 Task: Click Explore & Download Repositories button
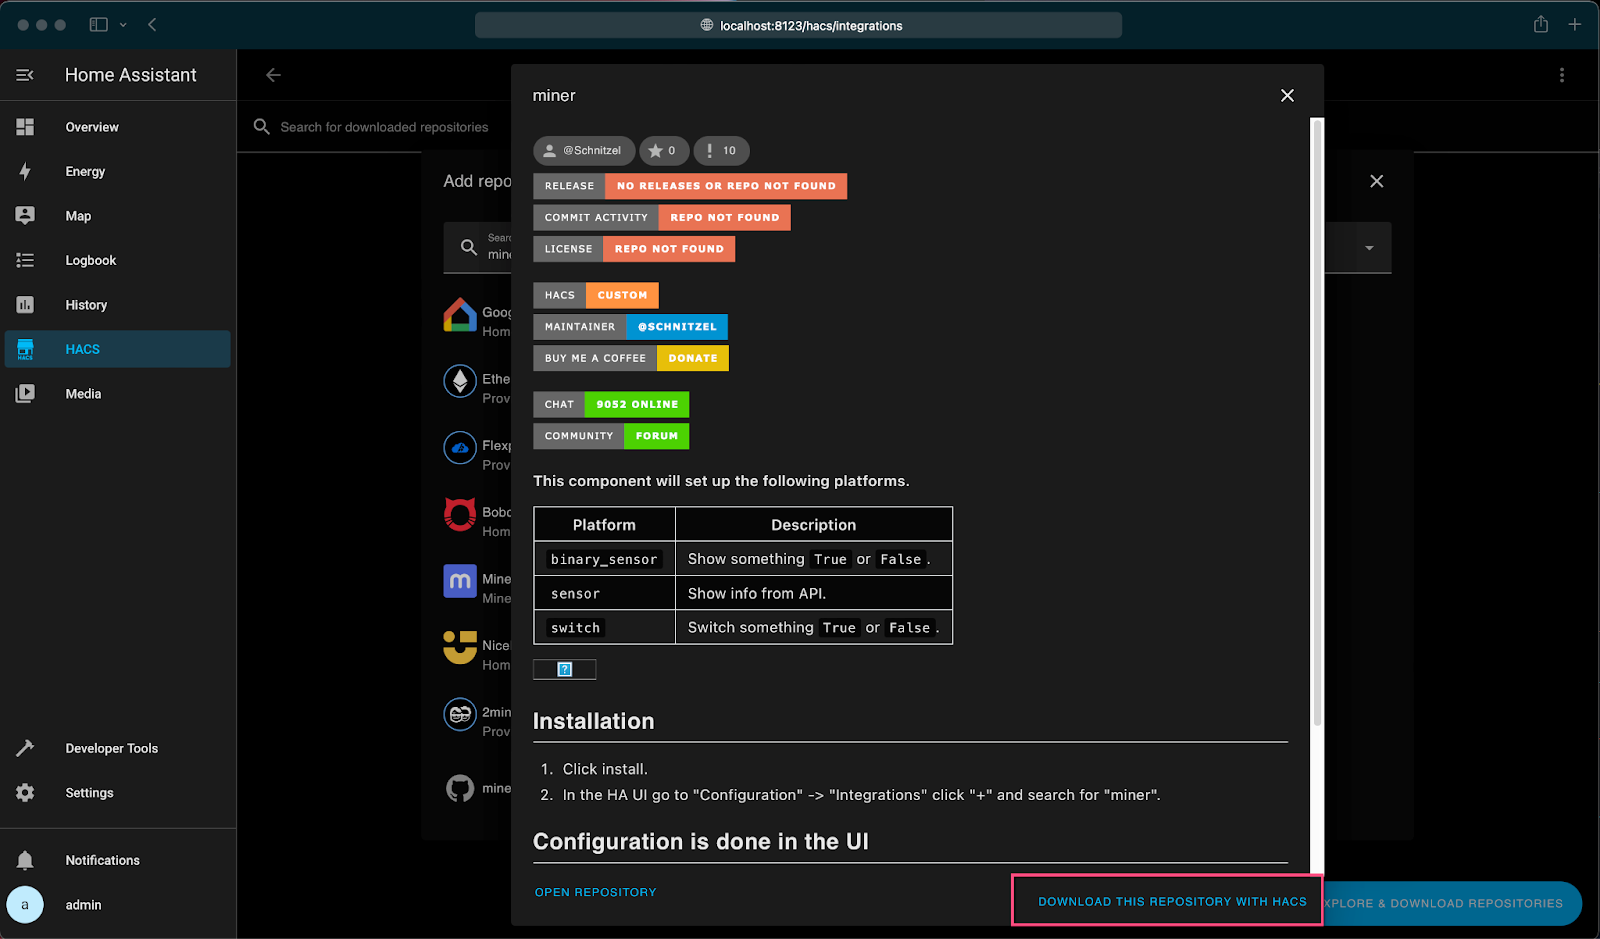1450,903
